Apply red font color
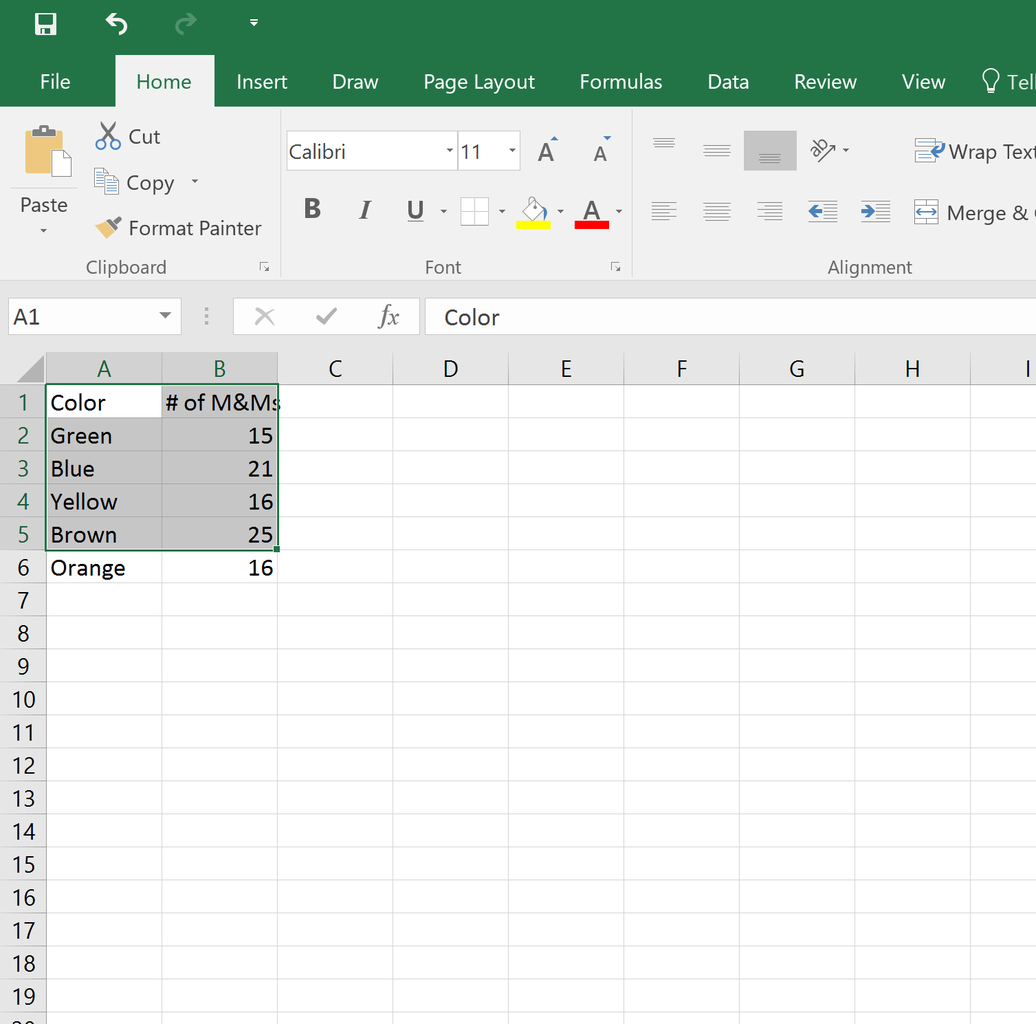The image size is (1036, 1024). [592, 213]
